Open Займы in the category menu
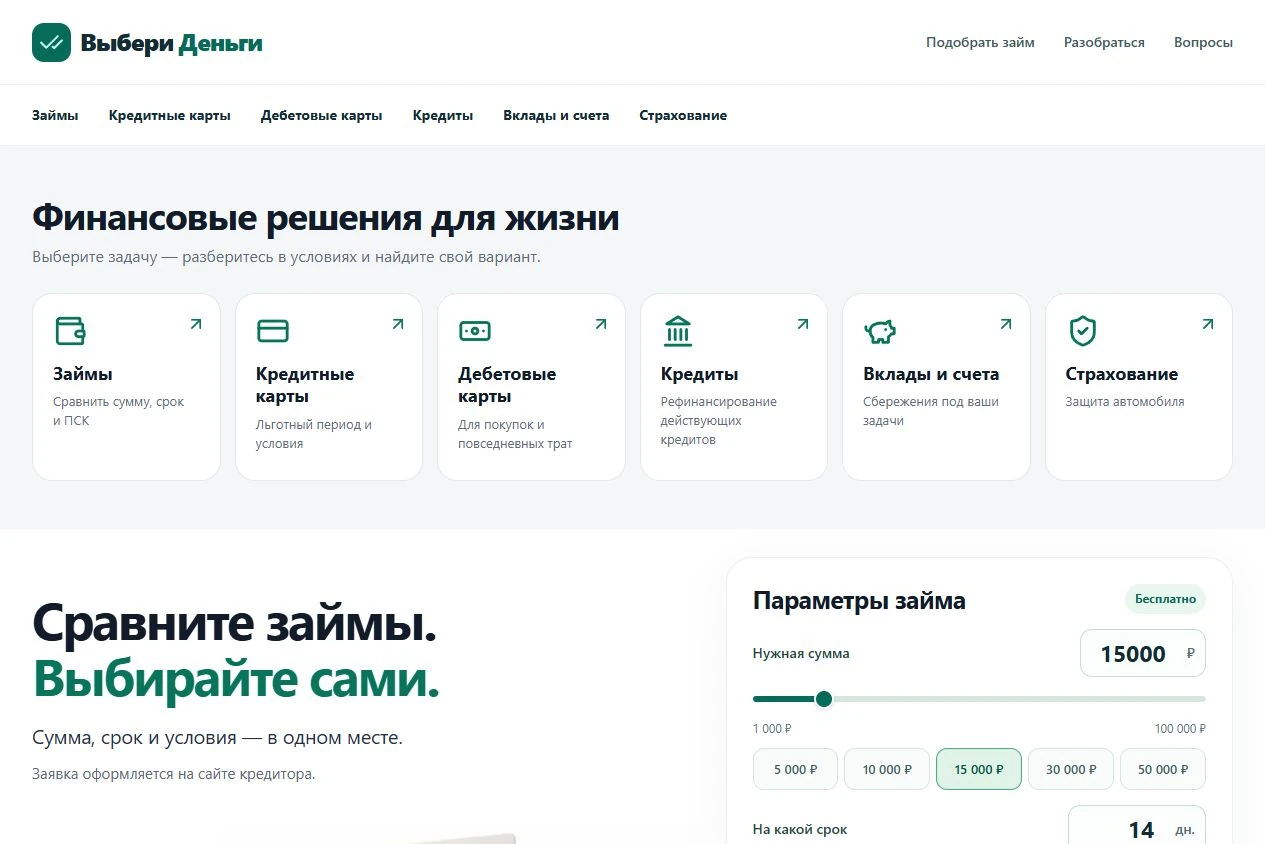 55,115
